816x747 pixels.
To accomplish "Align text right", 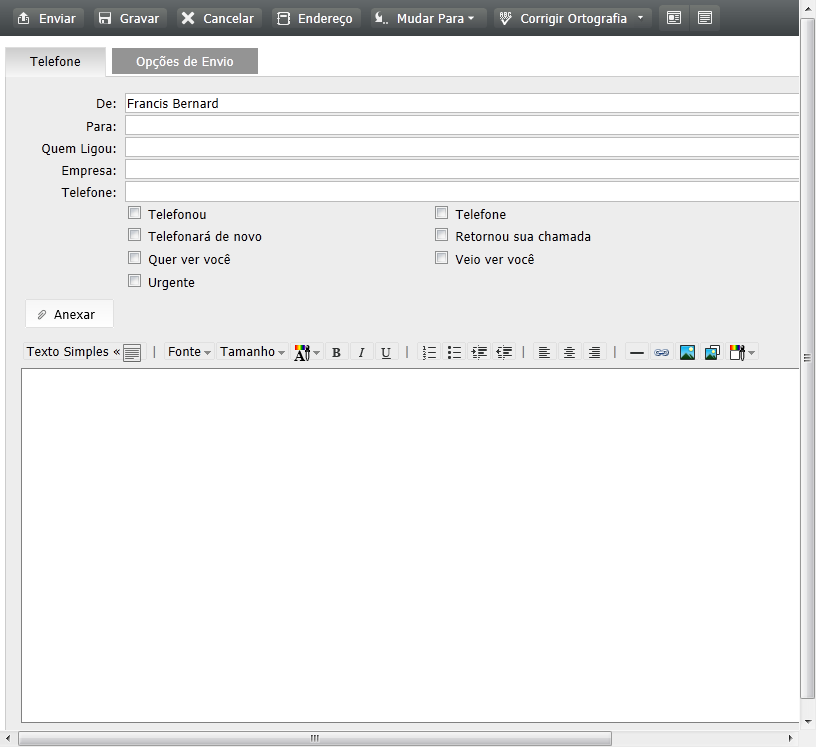I will pos(594,352).
